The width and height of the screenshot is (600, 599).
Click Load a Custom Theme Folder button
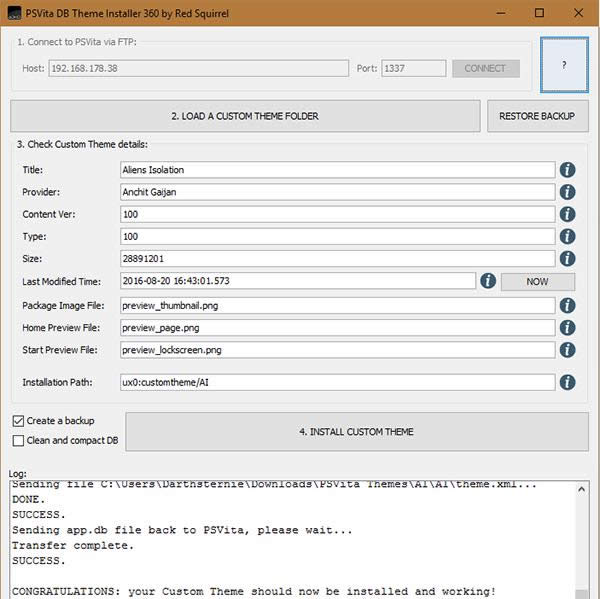(x=245, y=116)
